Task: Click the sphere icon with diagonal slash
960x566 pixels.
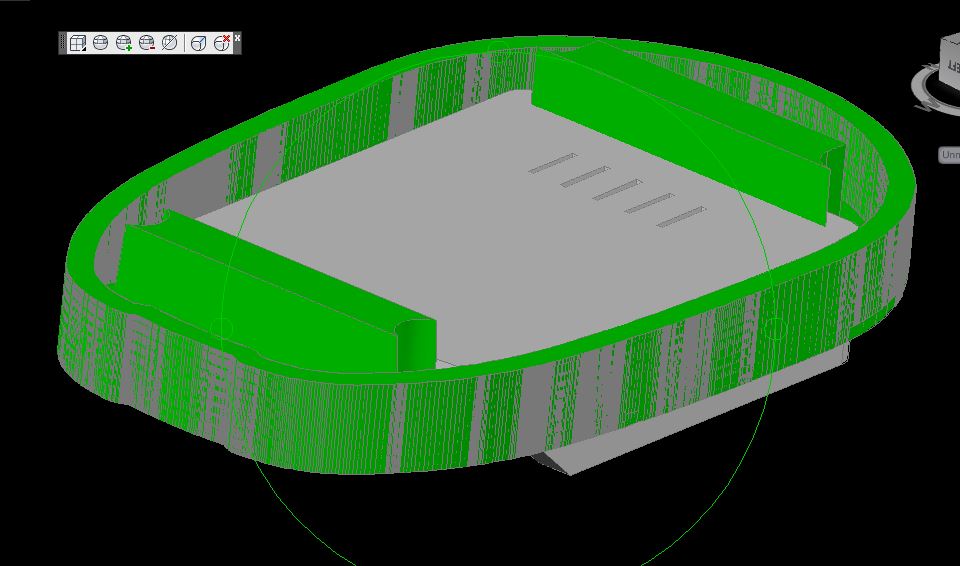Action: pos(169,43)
